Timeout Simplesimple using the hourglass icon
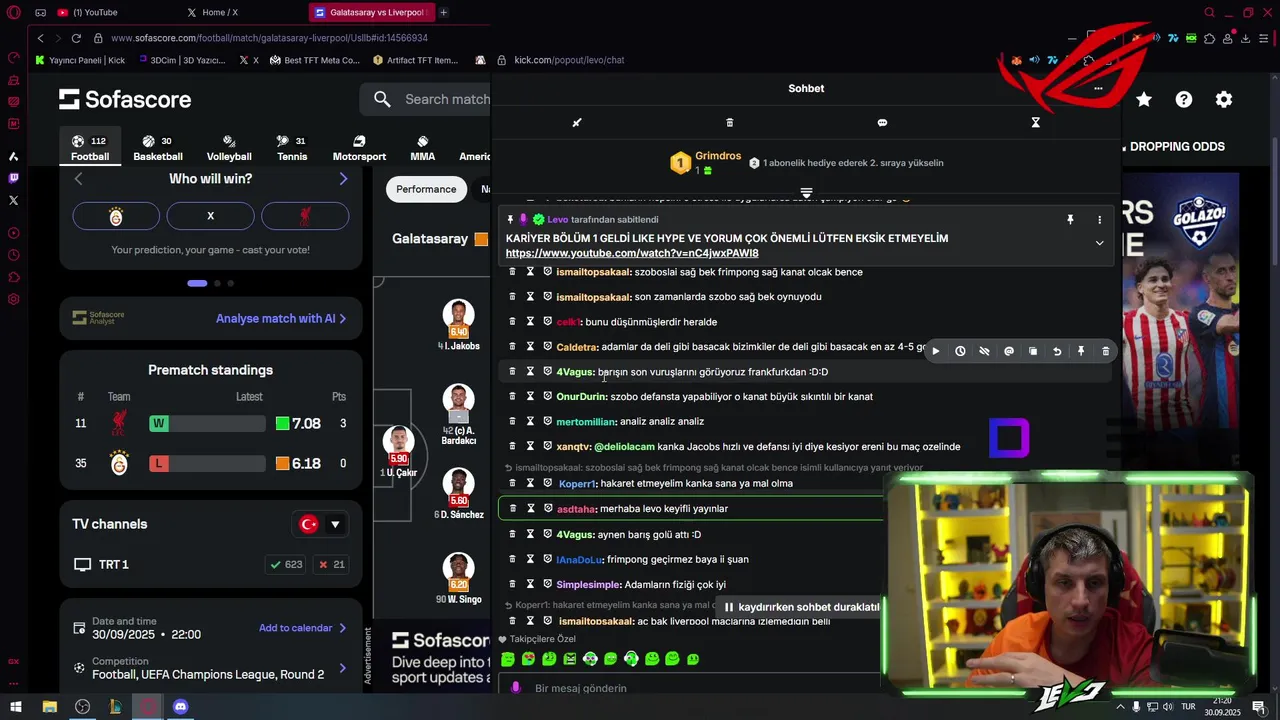Image resolution: width=1280 pixels, height=720 pixels. pos(530,584)
